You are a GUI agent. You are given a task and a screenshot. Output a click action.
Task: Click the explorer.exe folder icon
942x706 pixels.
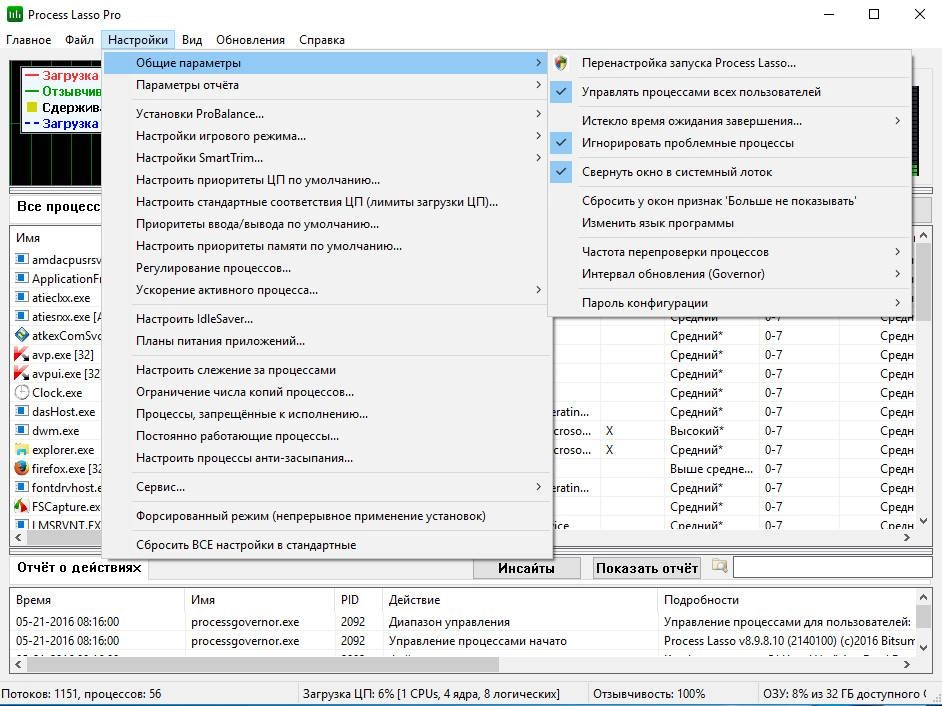point(22,449)
